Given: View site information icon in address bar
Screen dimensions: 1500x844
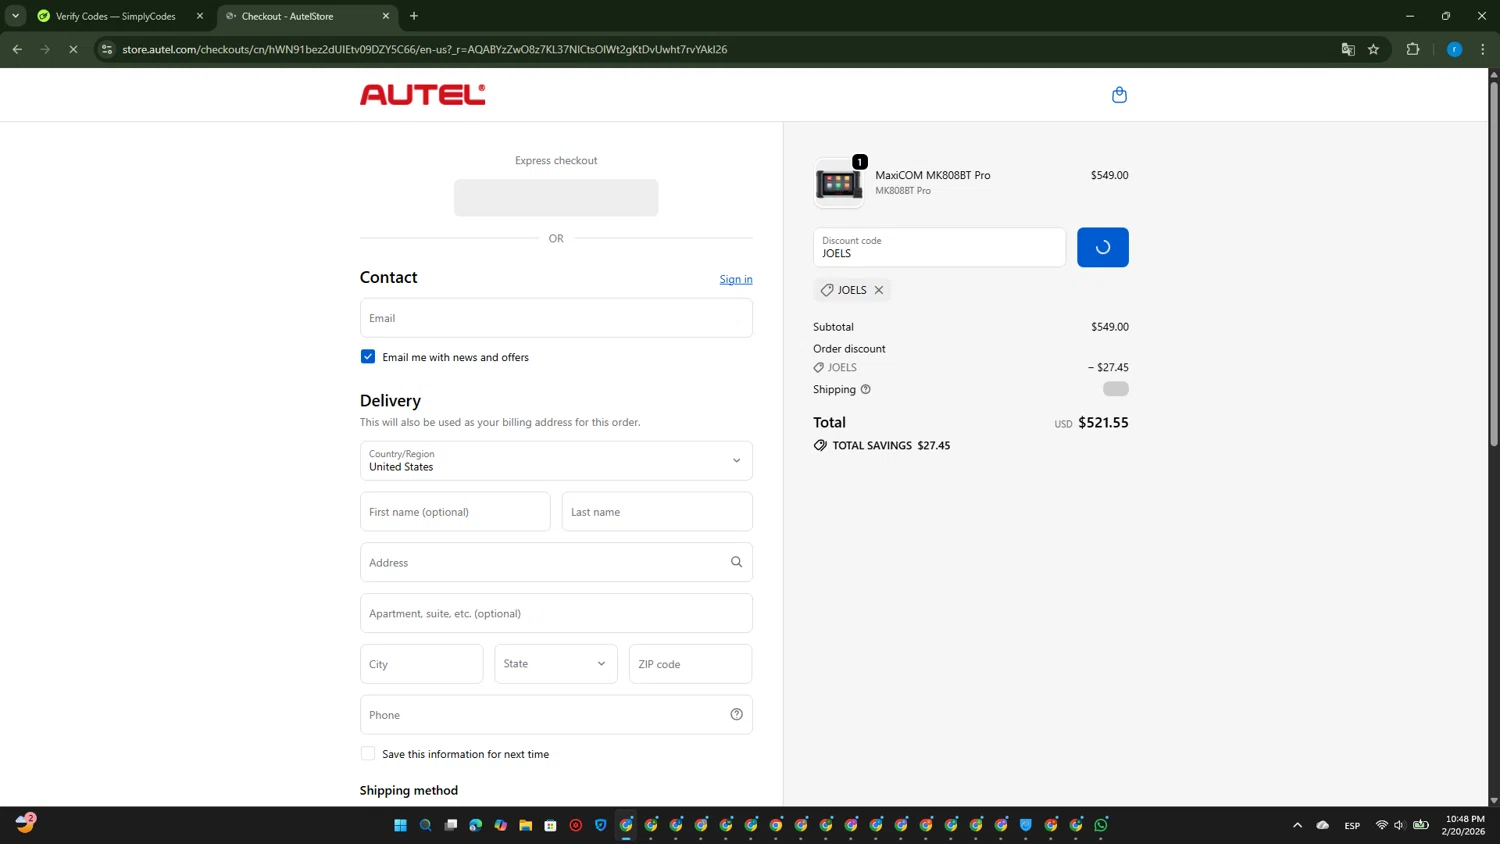Looking at the screenshot, I should point(107,49).
